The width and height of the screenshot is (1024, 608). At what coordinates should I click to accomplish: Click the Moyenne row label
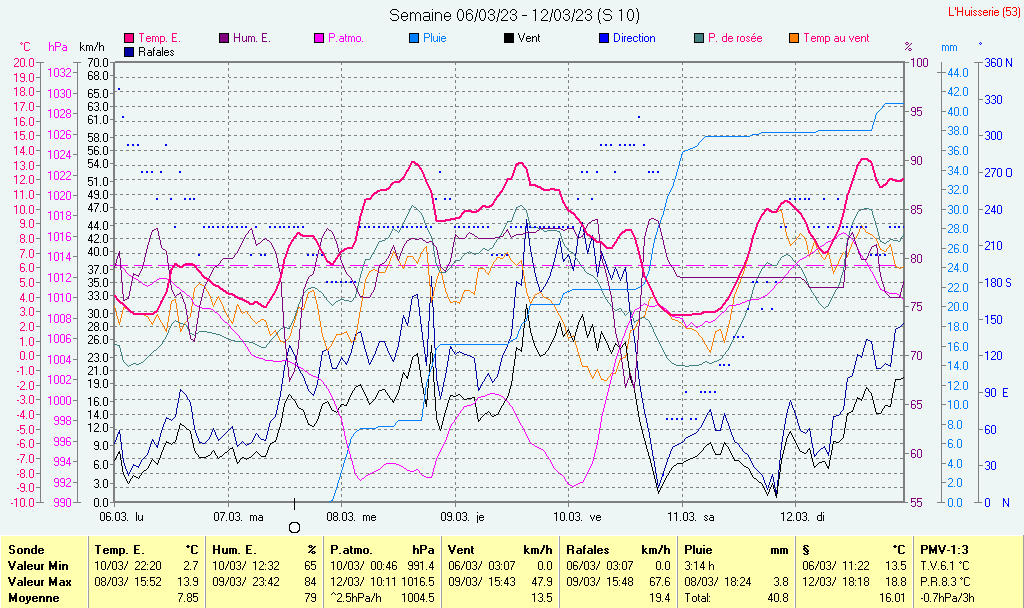point(33,598)
